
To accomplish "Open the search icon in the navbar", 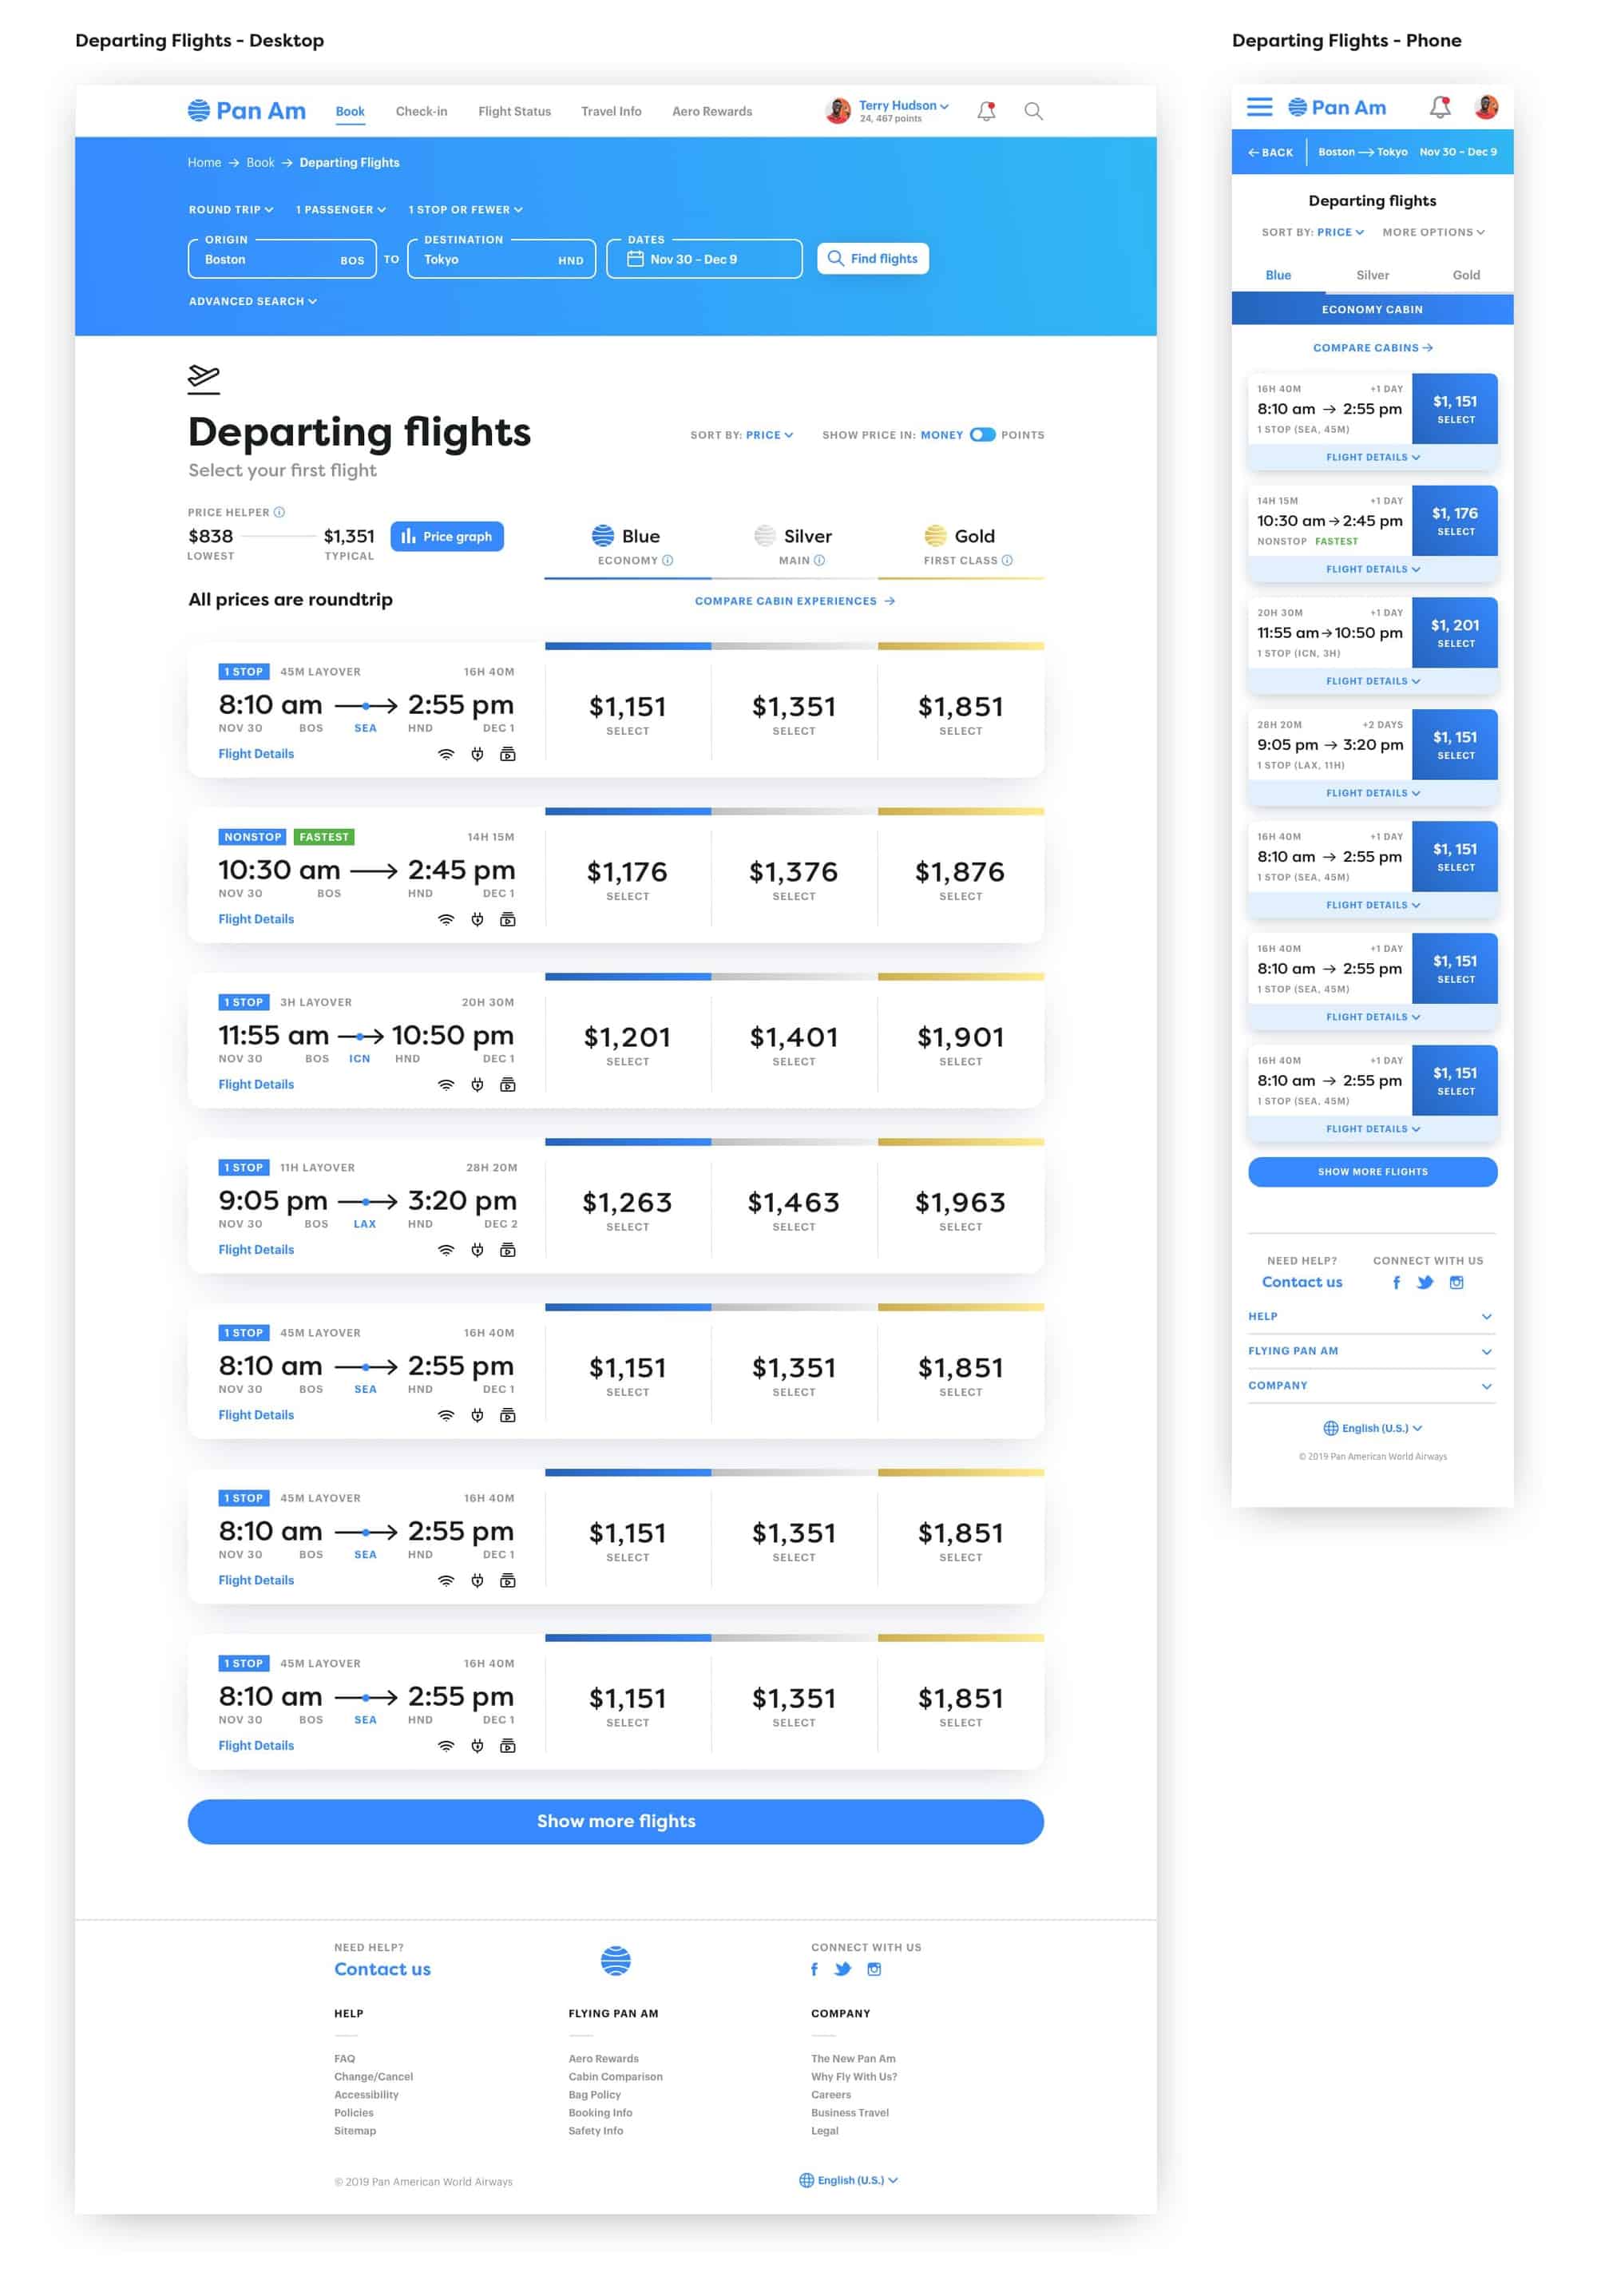I will tap(1033, 111).
